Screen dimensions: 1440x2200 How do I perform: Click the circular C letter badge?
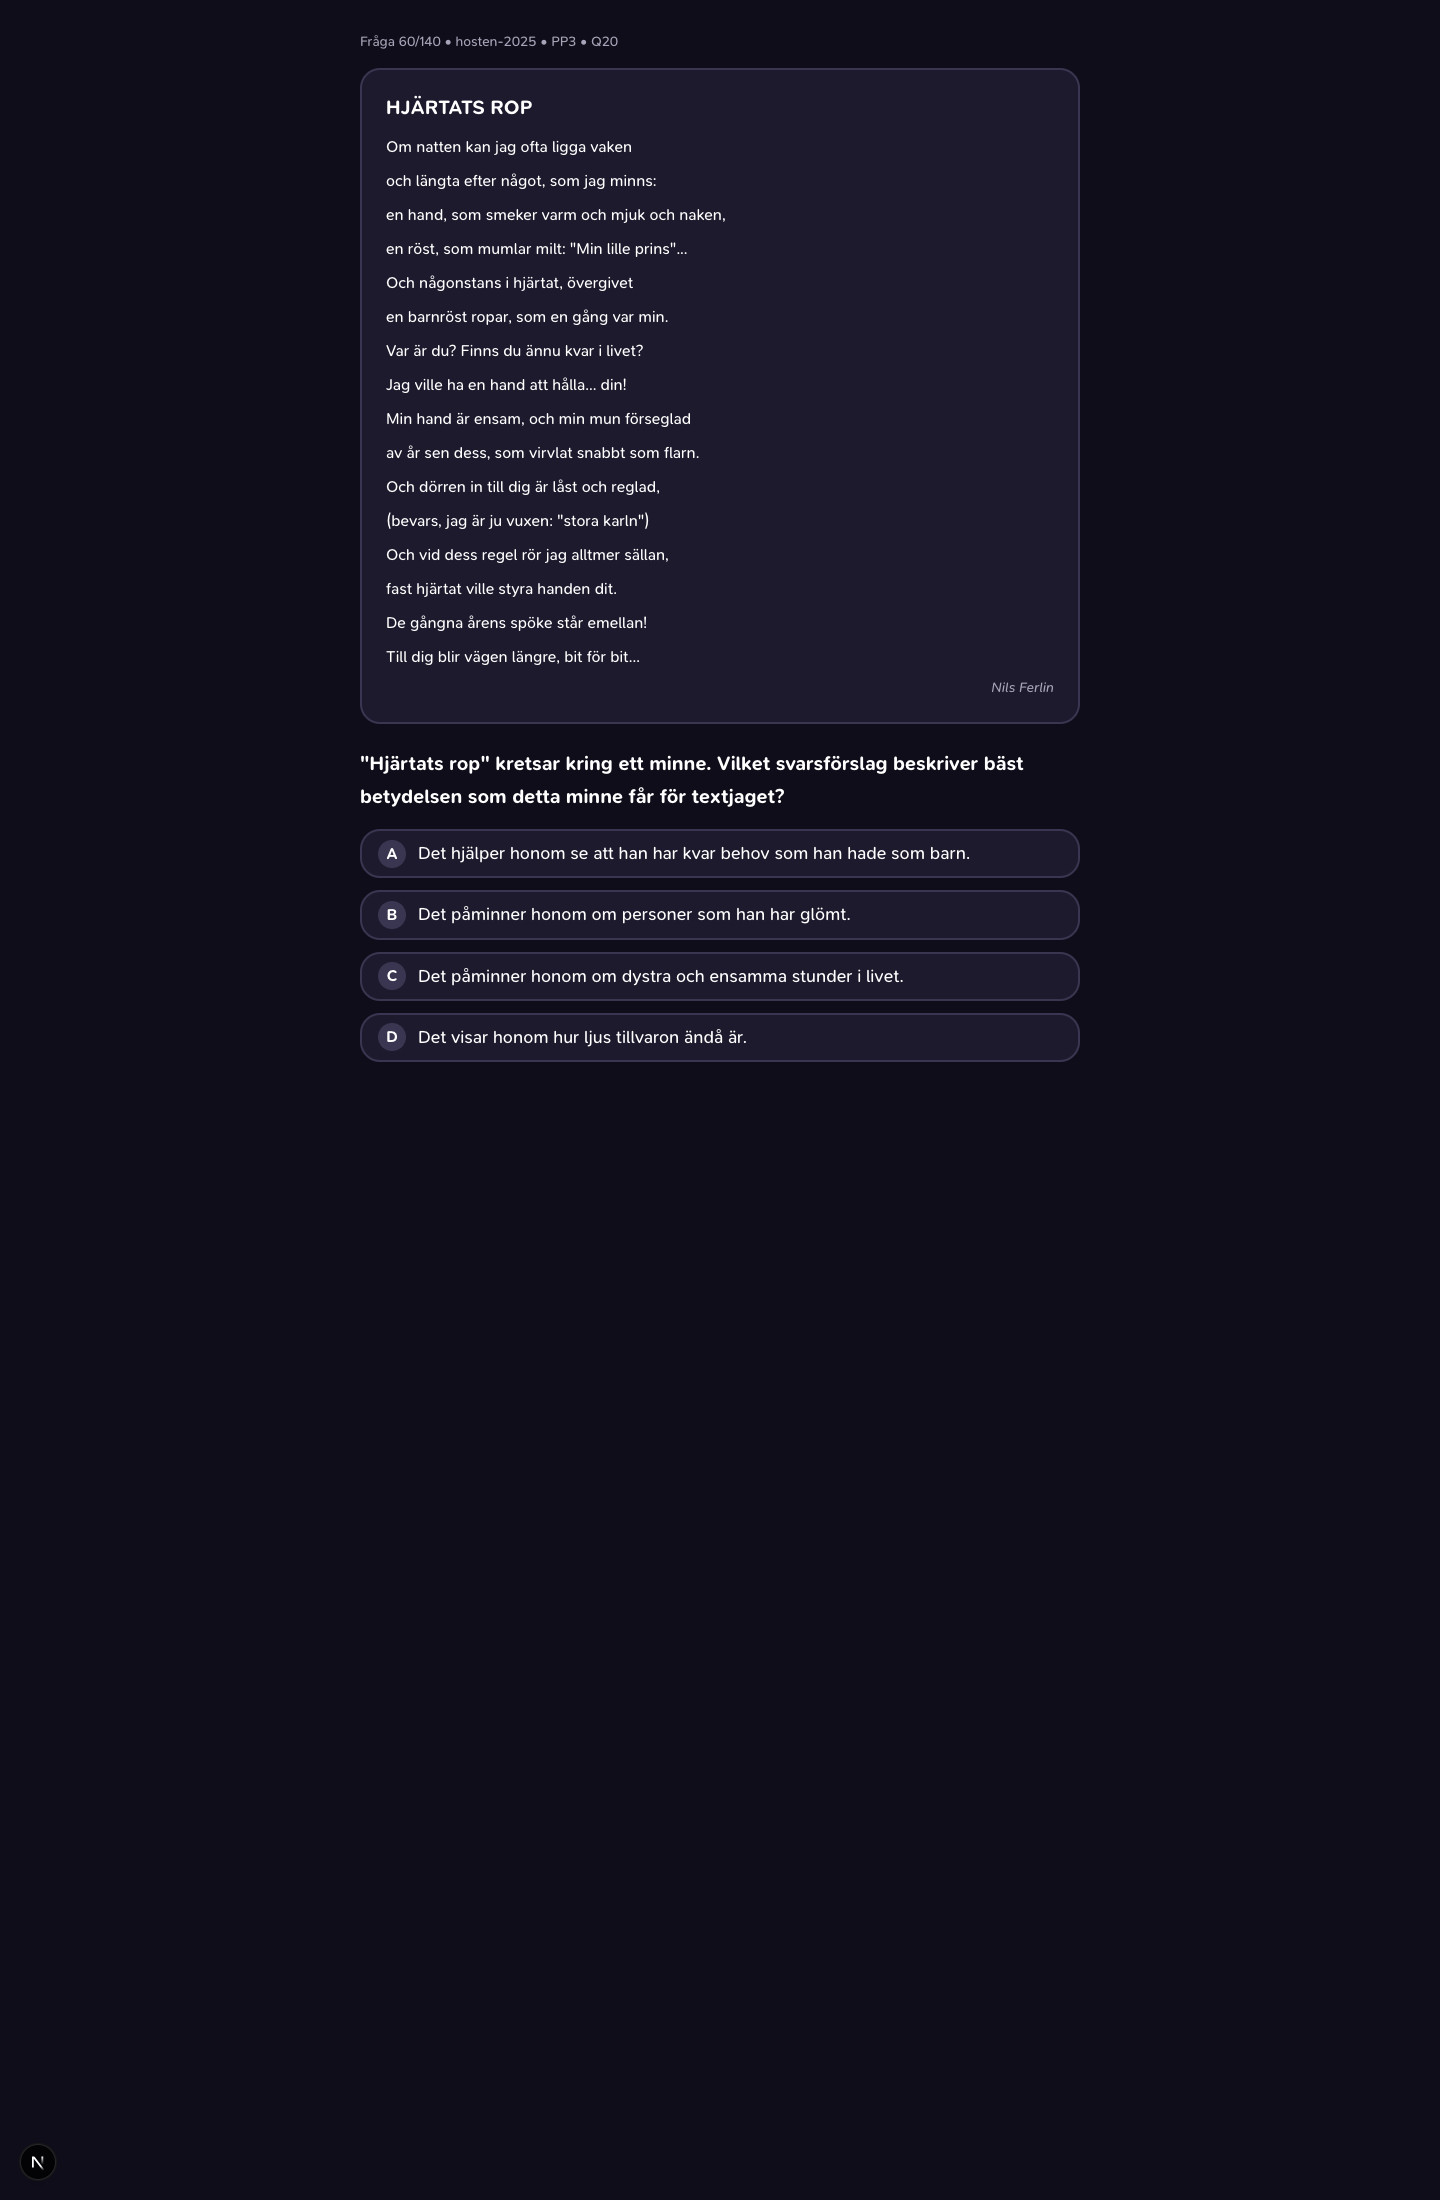pos(392,976)
